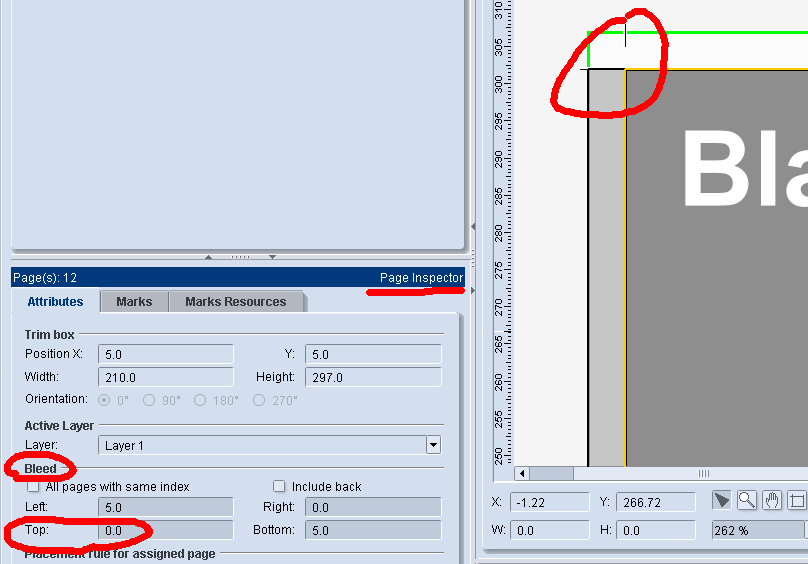Select the 180° orientation radio button

(200, 400)
